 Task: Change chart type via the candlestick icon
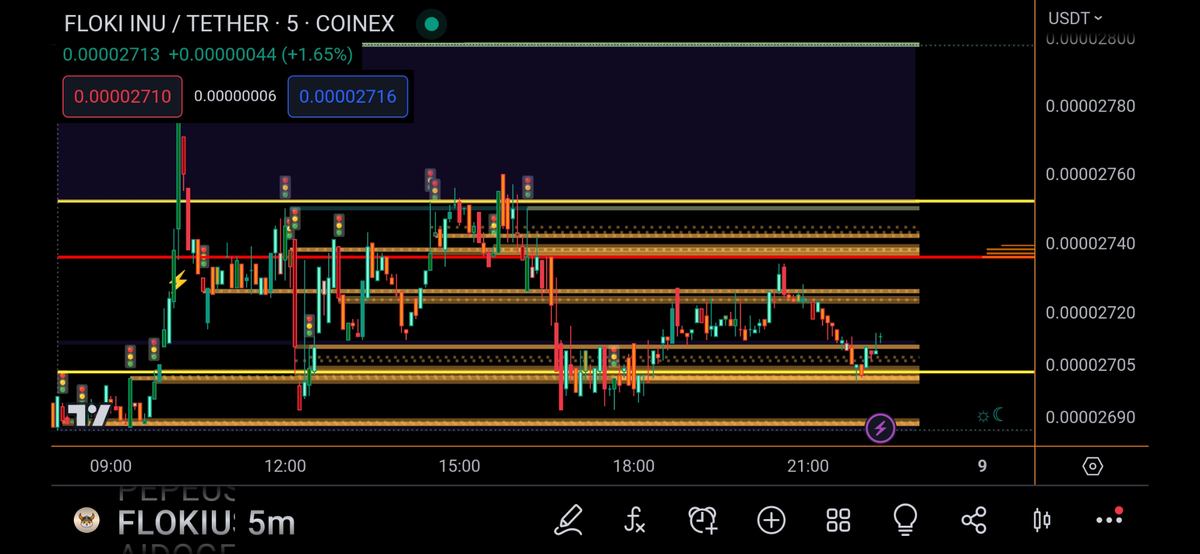1041,519
